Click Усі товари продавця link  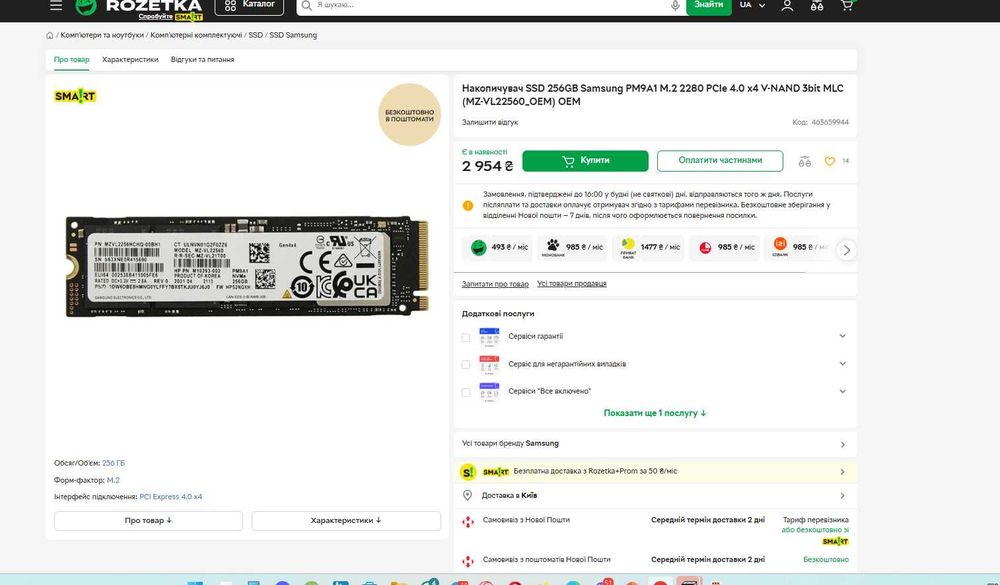pos(571,284)
